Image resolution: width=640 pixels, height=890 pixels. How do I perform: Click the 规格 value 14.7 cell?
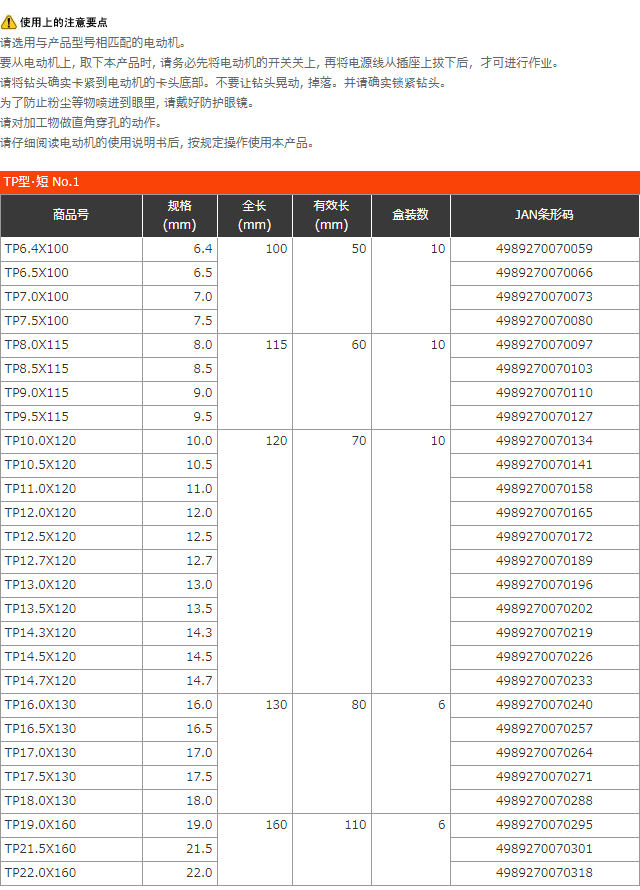pyautogui.click(x=199, y=681)
